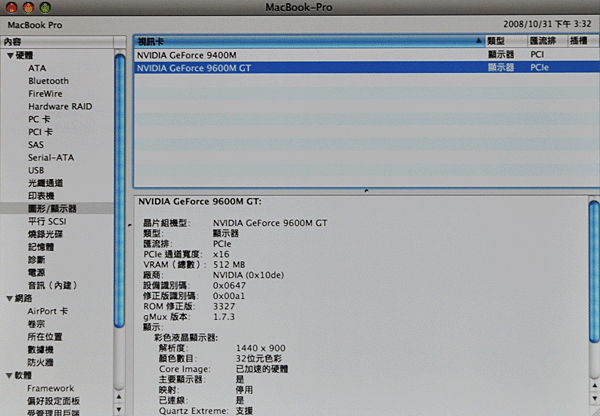Select SAS in the sidebar
The image size is (600, 416).
tap(36, 145)
